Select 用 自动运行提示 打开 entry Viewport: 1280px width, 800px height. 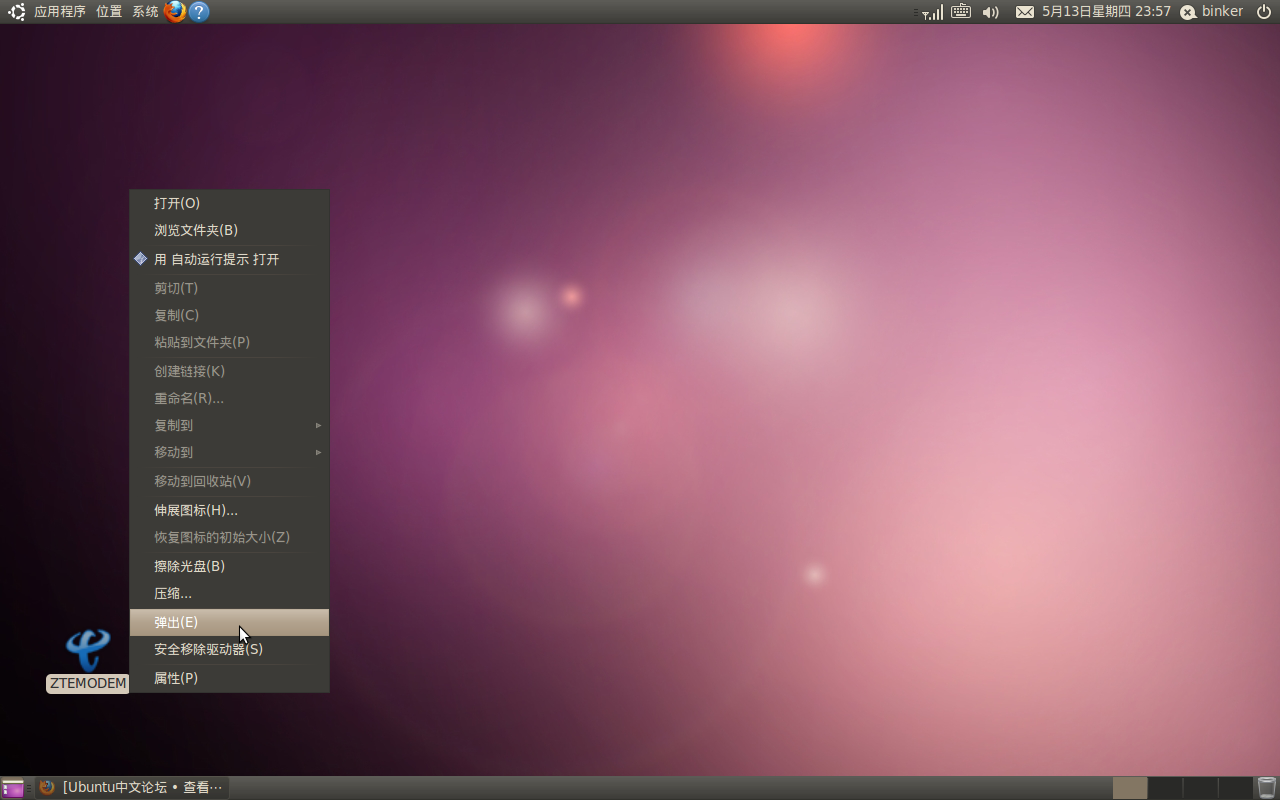[x=229, y=259]
